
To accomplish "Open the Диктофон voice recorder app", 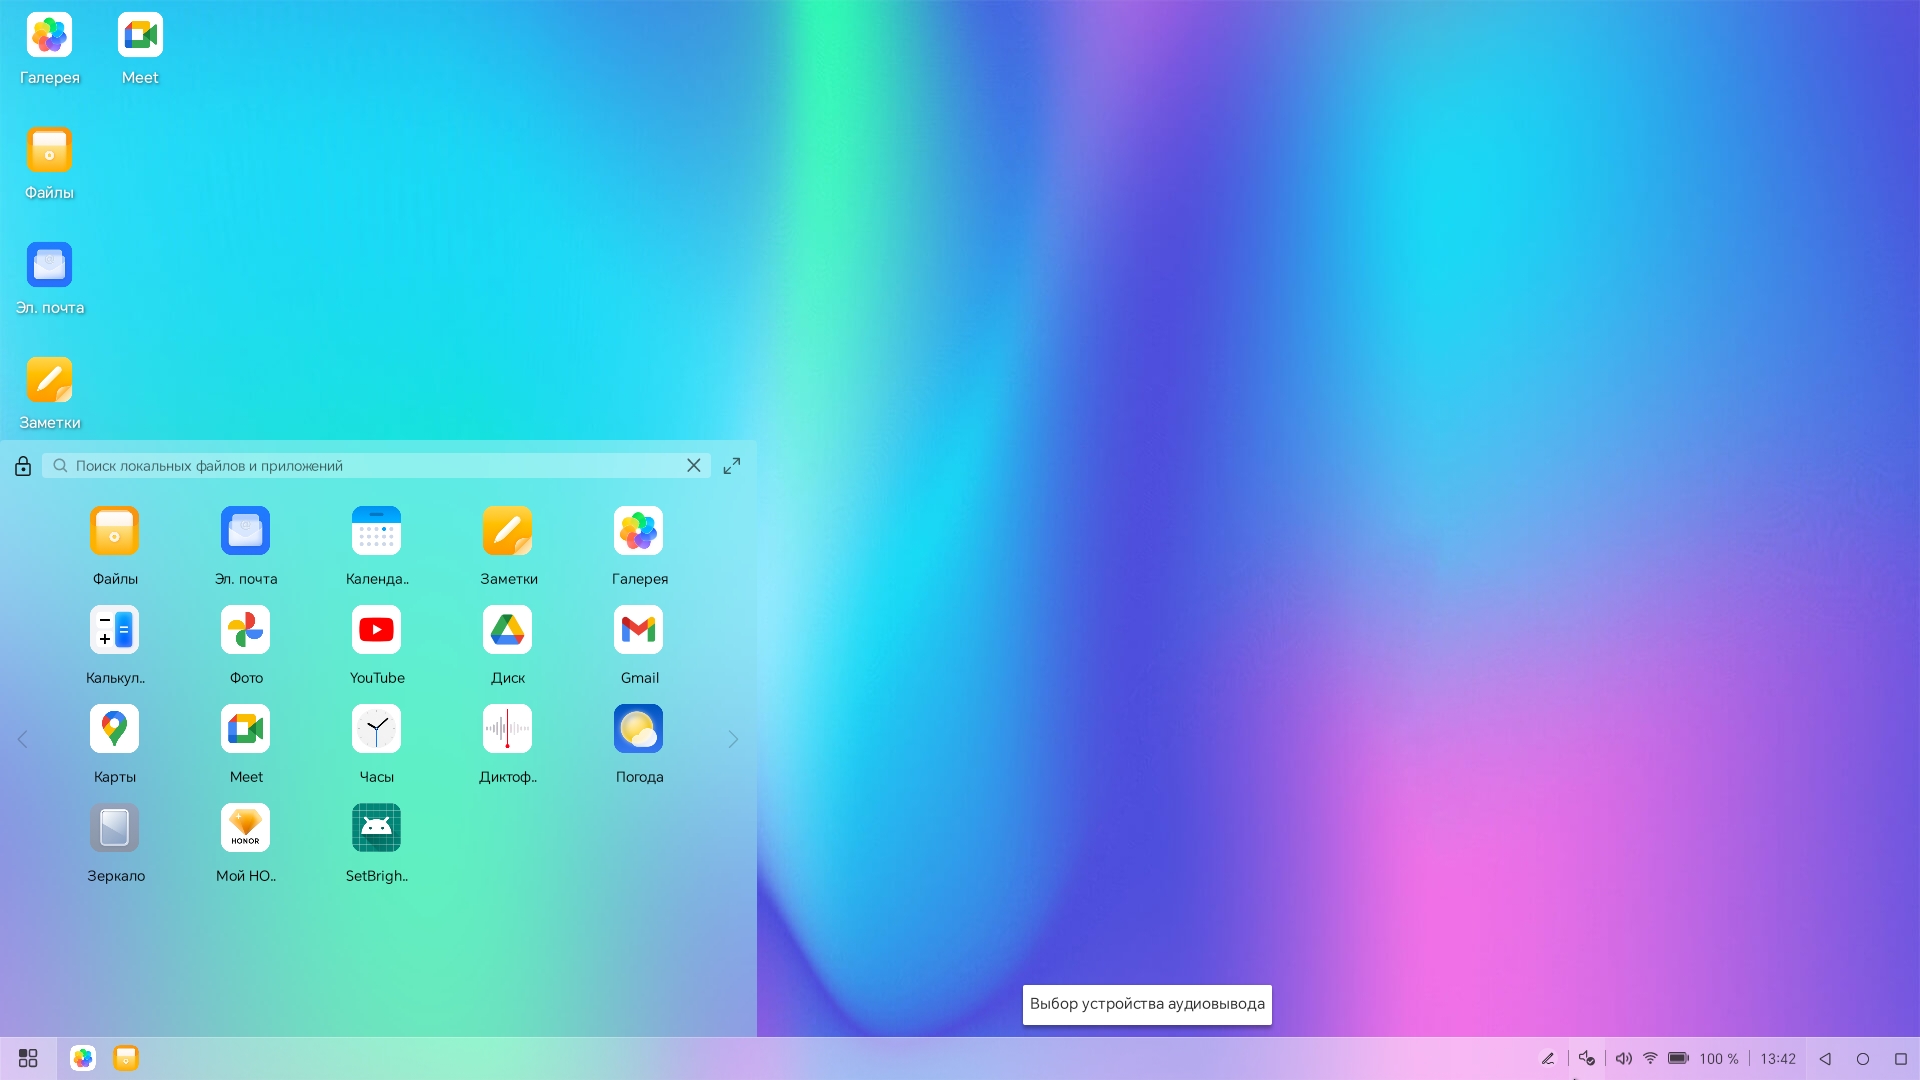I will (x=507, y=729).
